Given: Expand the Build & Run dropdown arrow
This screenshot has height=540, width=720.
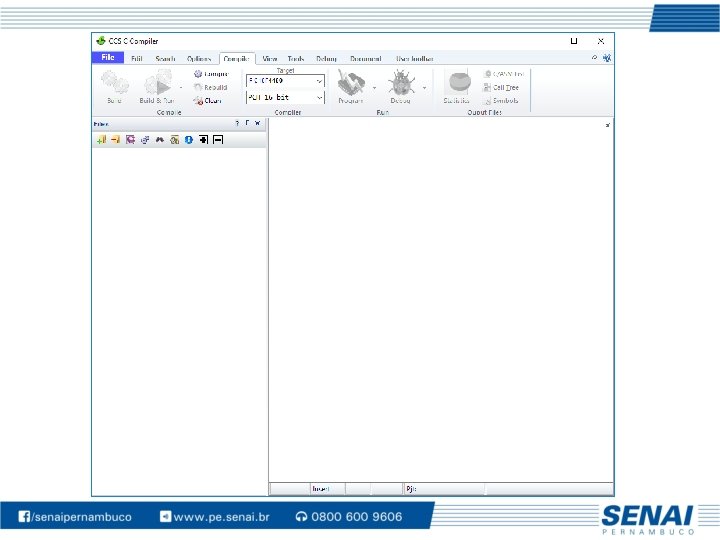Looking at the screenshot, I should click(x=181, y=87).
